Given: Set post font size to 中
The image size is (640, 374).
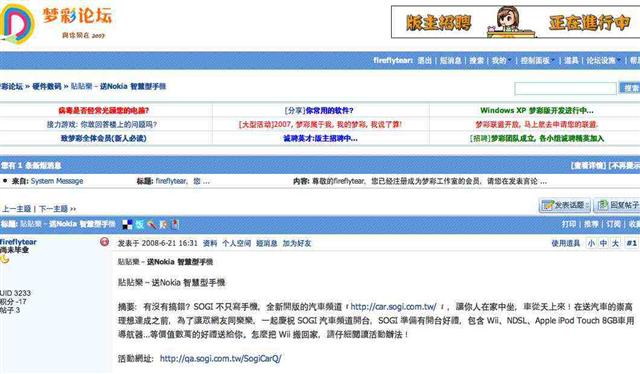Looking at the screenshot, I should 603,243.
